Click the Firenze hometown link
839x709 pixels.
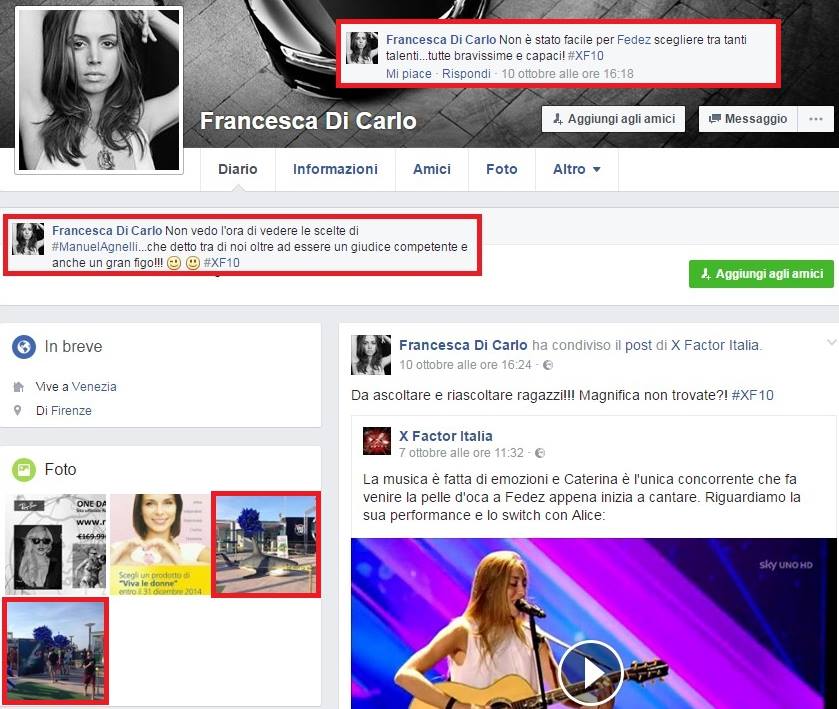[71, 411]
